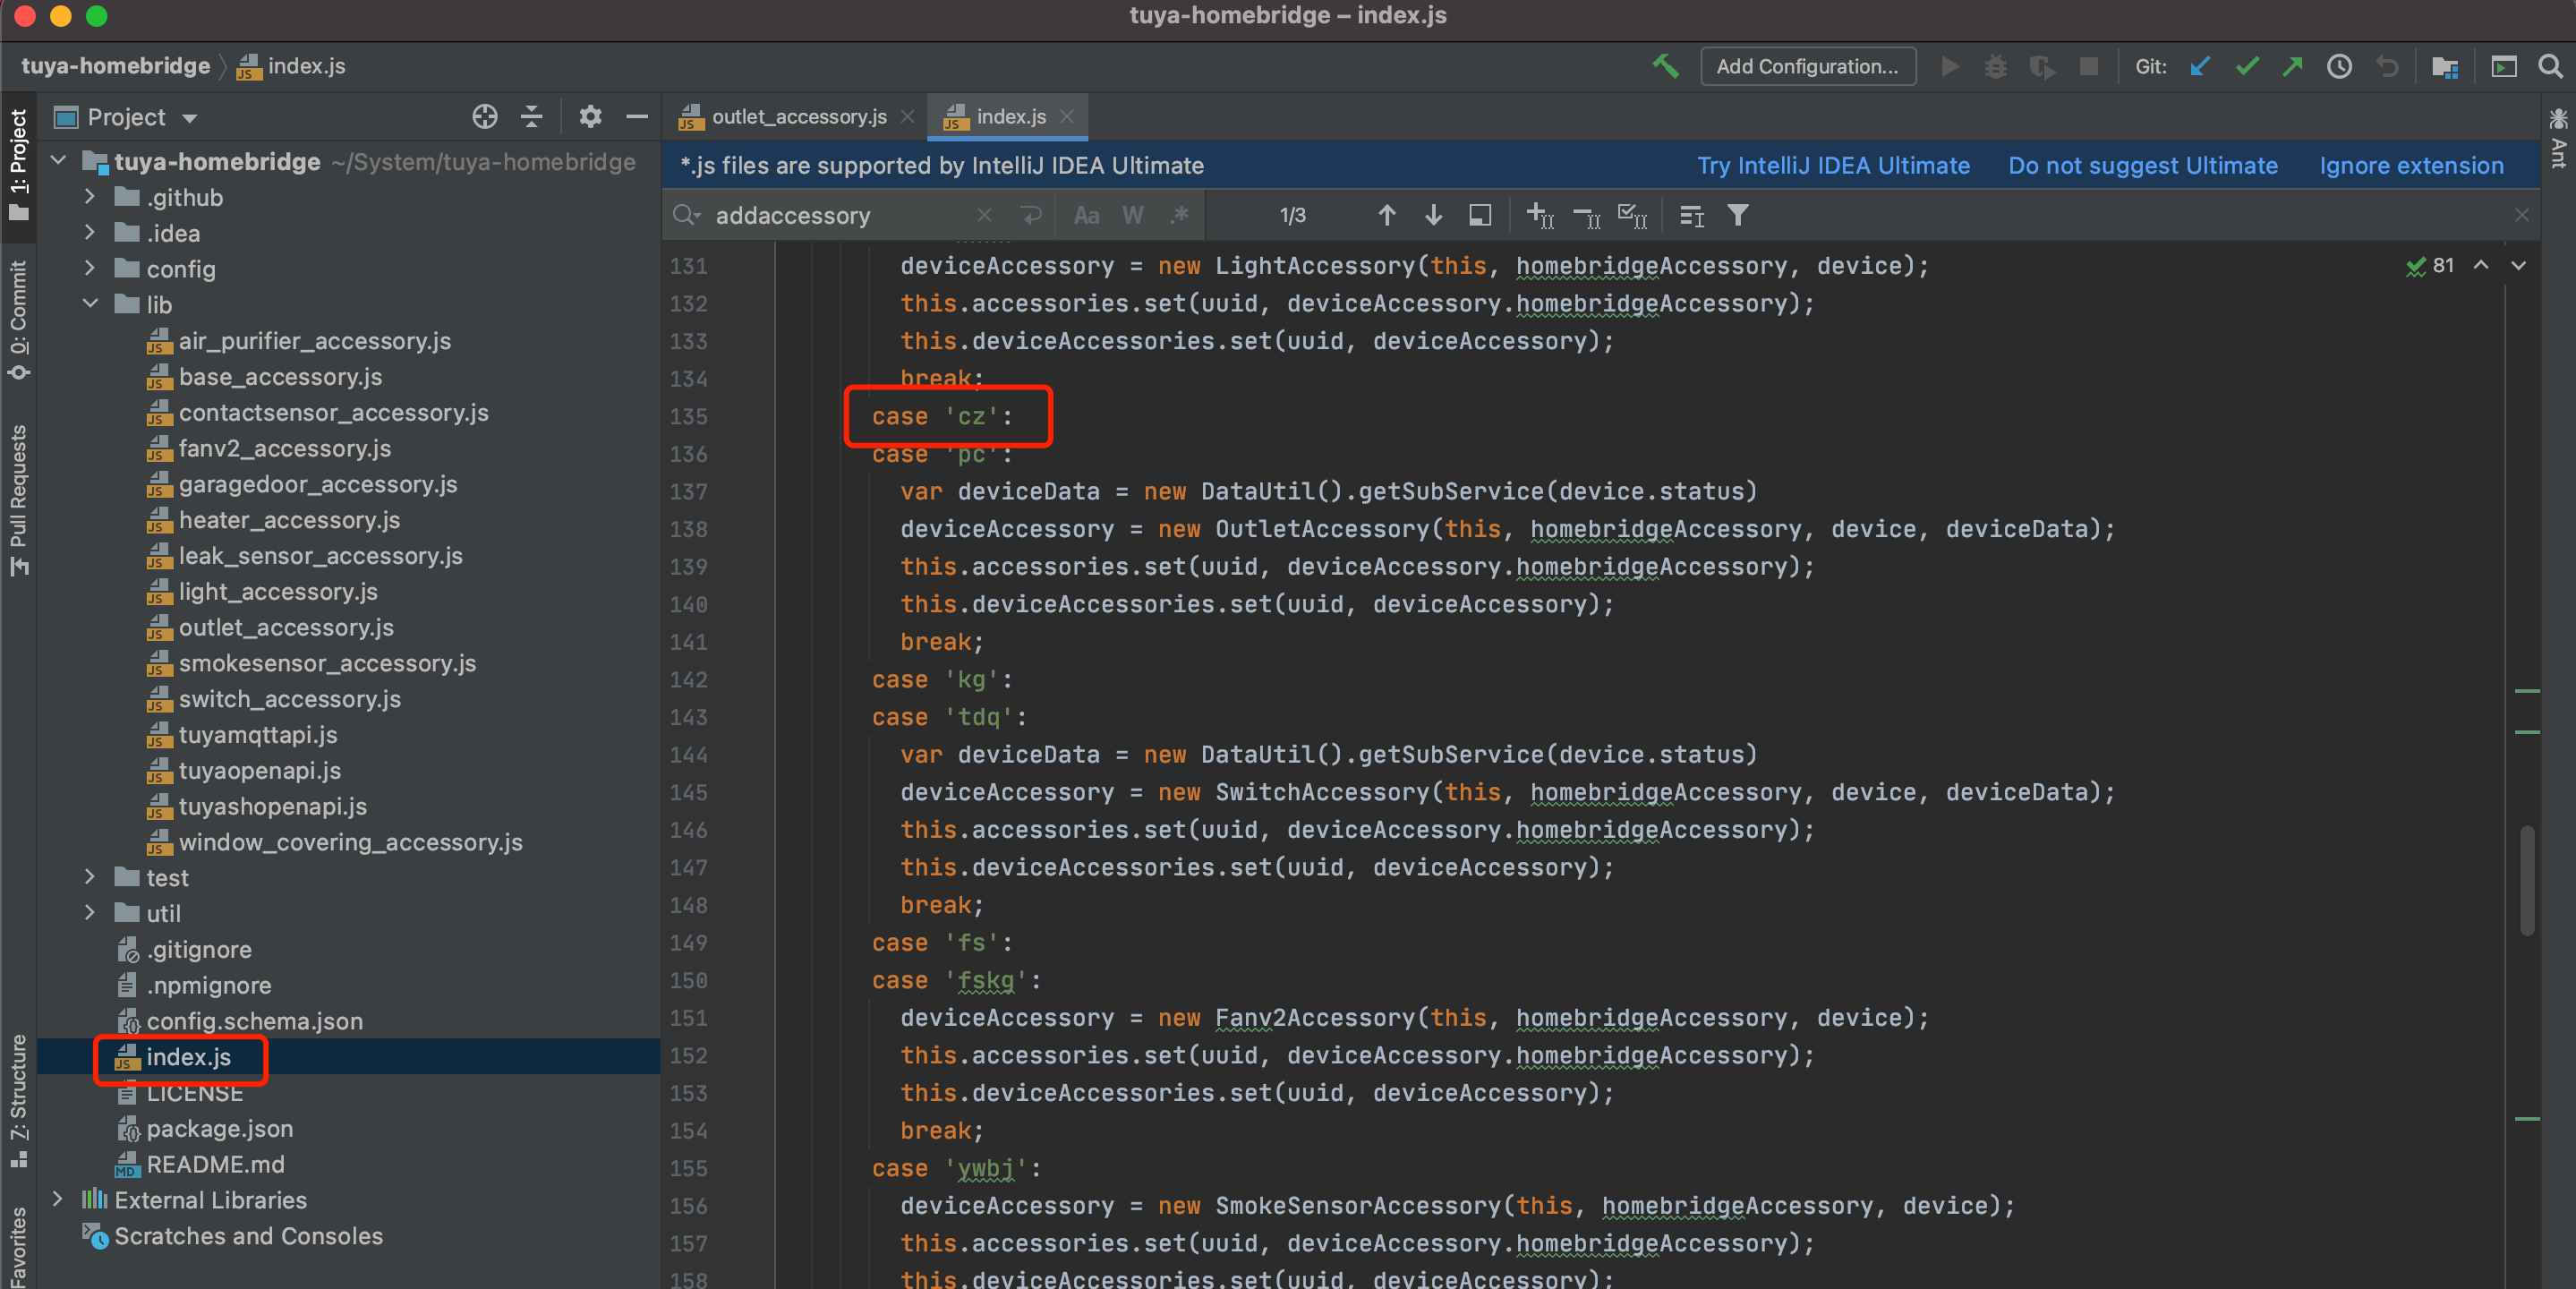The image size is (2576, 1289).
Task: Jump to next highlighted problem arrow
Action: pos(2518,265)
